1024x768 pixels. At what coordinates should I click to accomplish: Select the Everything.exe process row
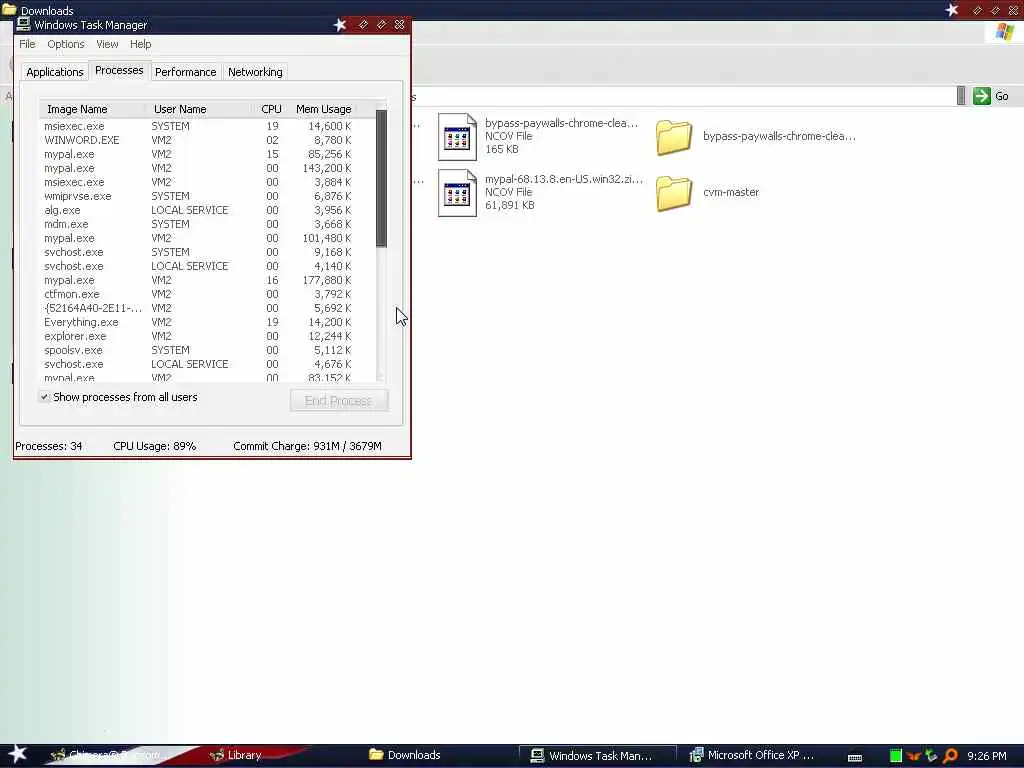click(x=198, y=322)
